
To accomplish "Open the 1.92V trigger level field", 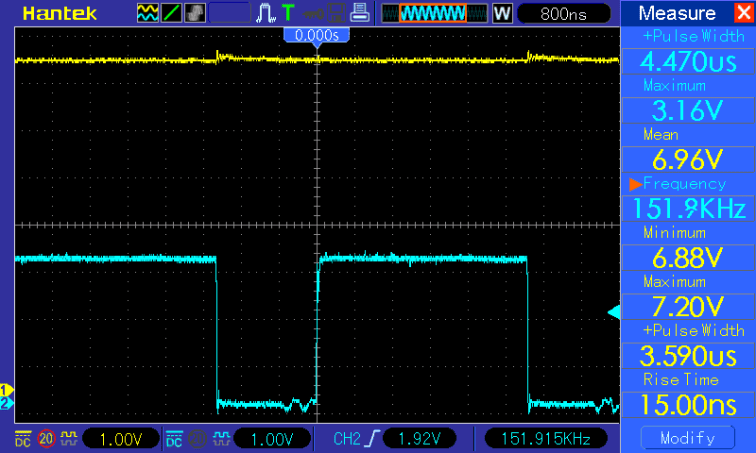I will coord(418,438).
